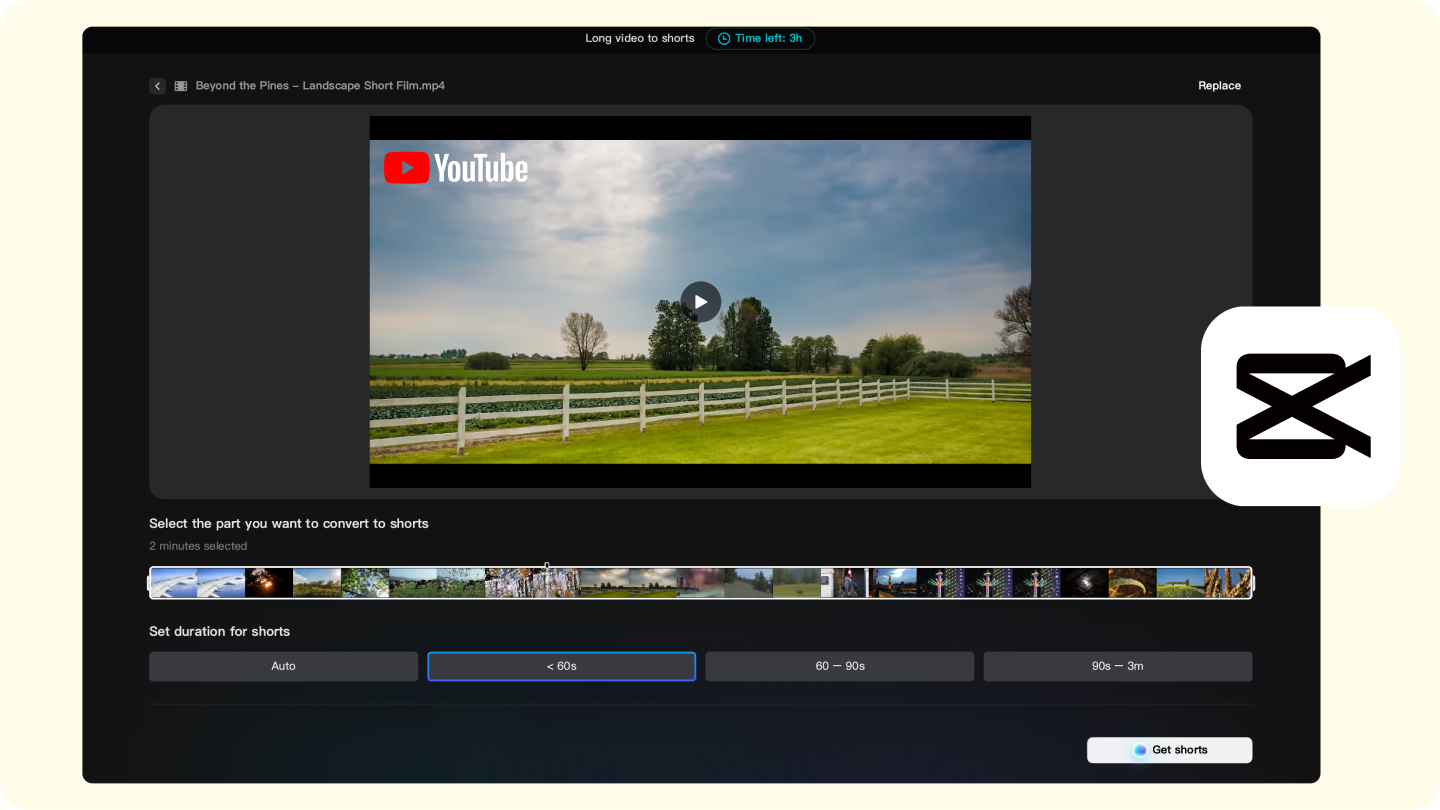Viewport: 1440px width, 810px height.
Task: Select the 60 — 90s duration option
Action: click(839, 666)
